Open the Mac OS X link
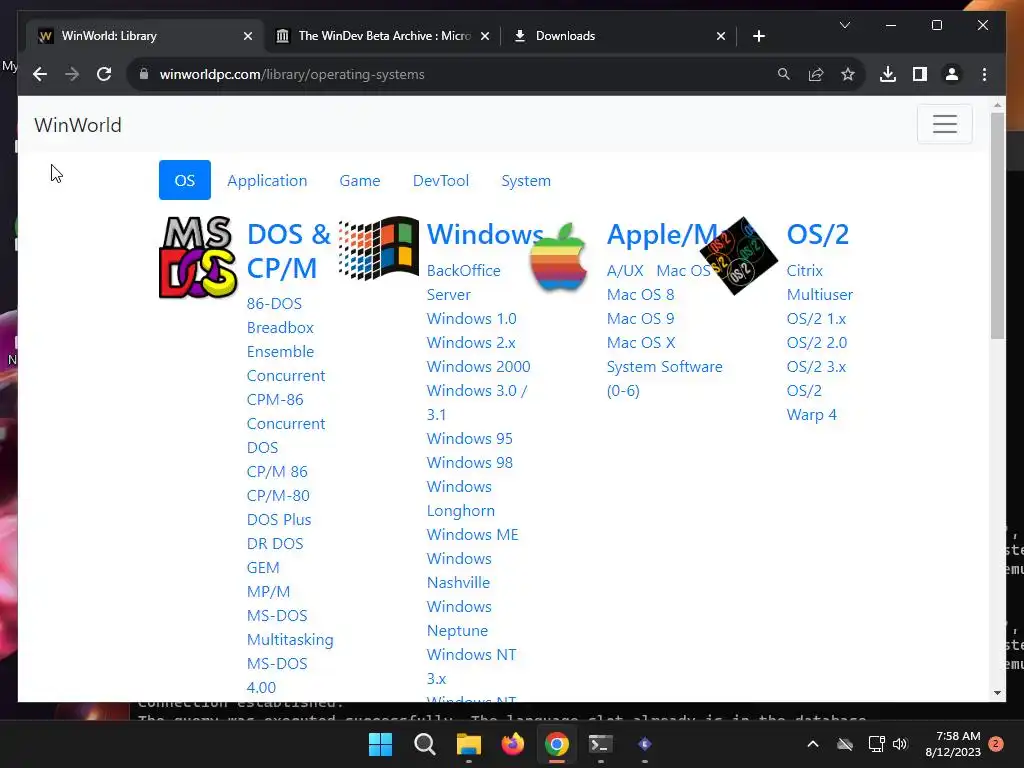The height and width of the screenshot is (768, 1024). click(641, 342)
